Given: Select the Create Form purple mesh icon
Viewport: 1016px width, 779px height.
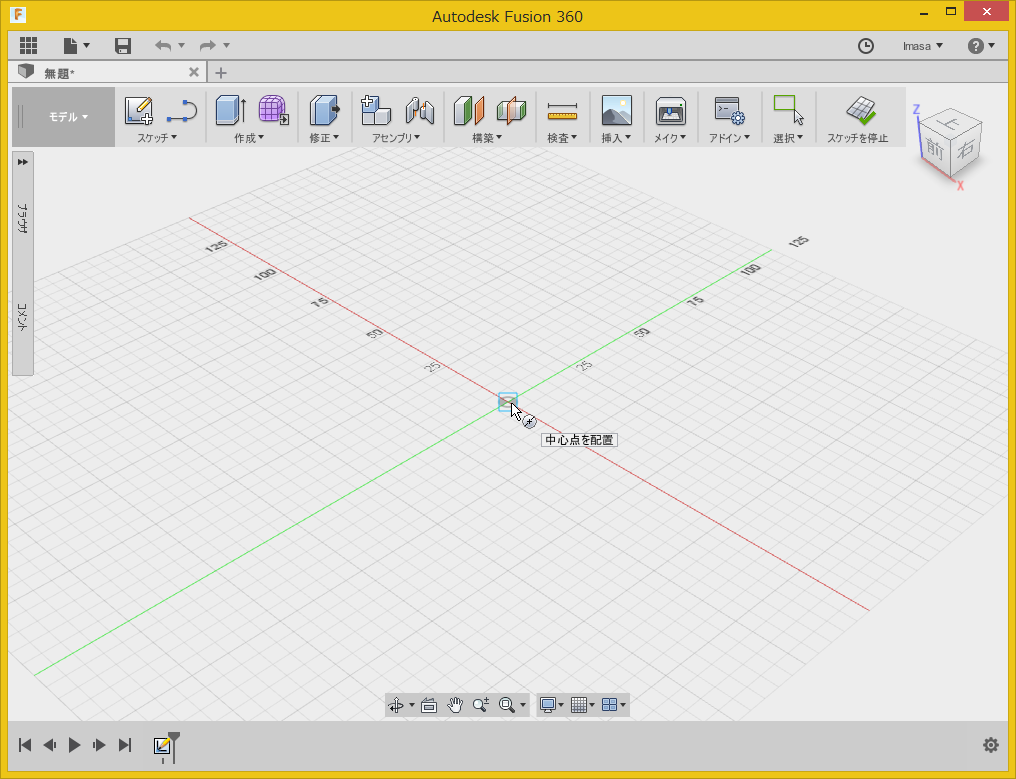Looking at the screenshot, I should (x=273, y=110).
